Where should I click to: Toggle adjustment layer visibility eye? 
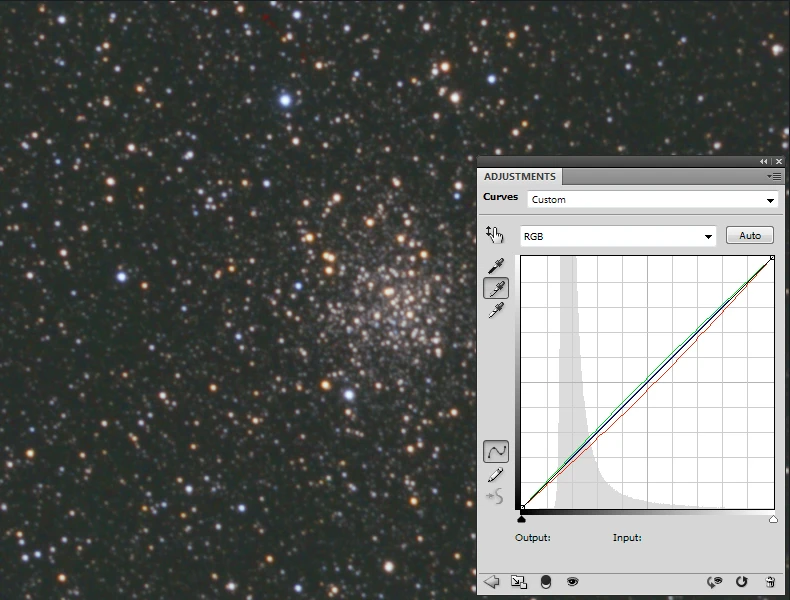coord(573,581)
